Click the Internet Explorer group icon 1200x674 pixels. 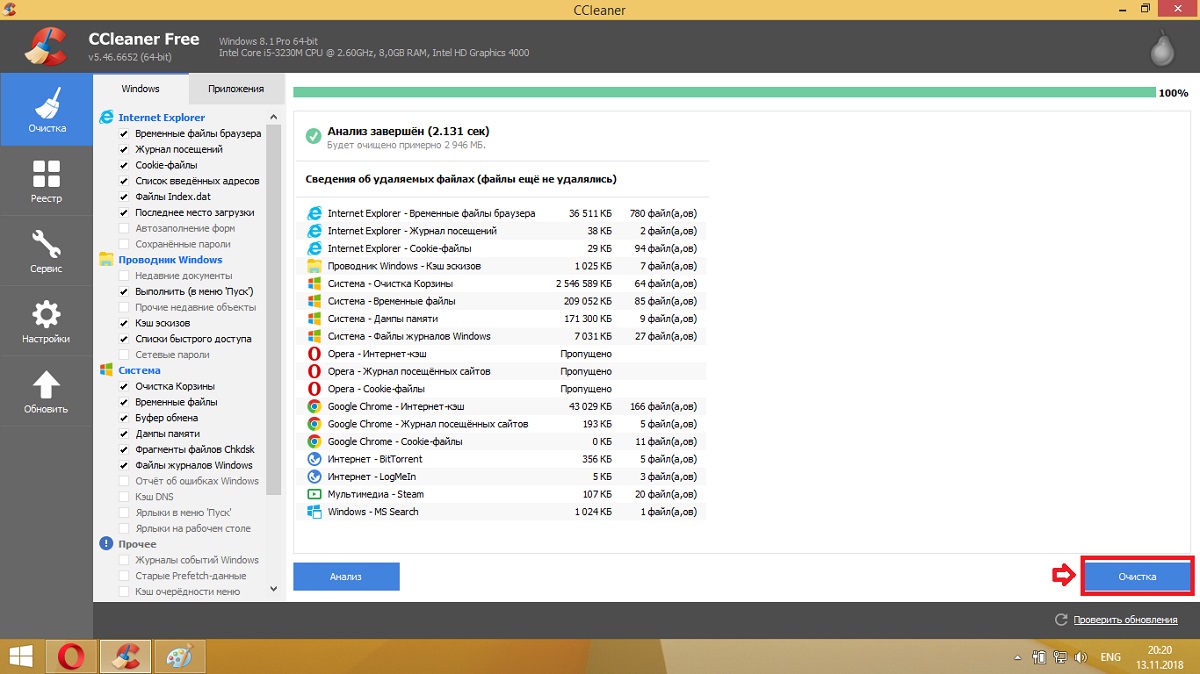click(x=107, y=117)
